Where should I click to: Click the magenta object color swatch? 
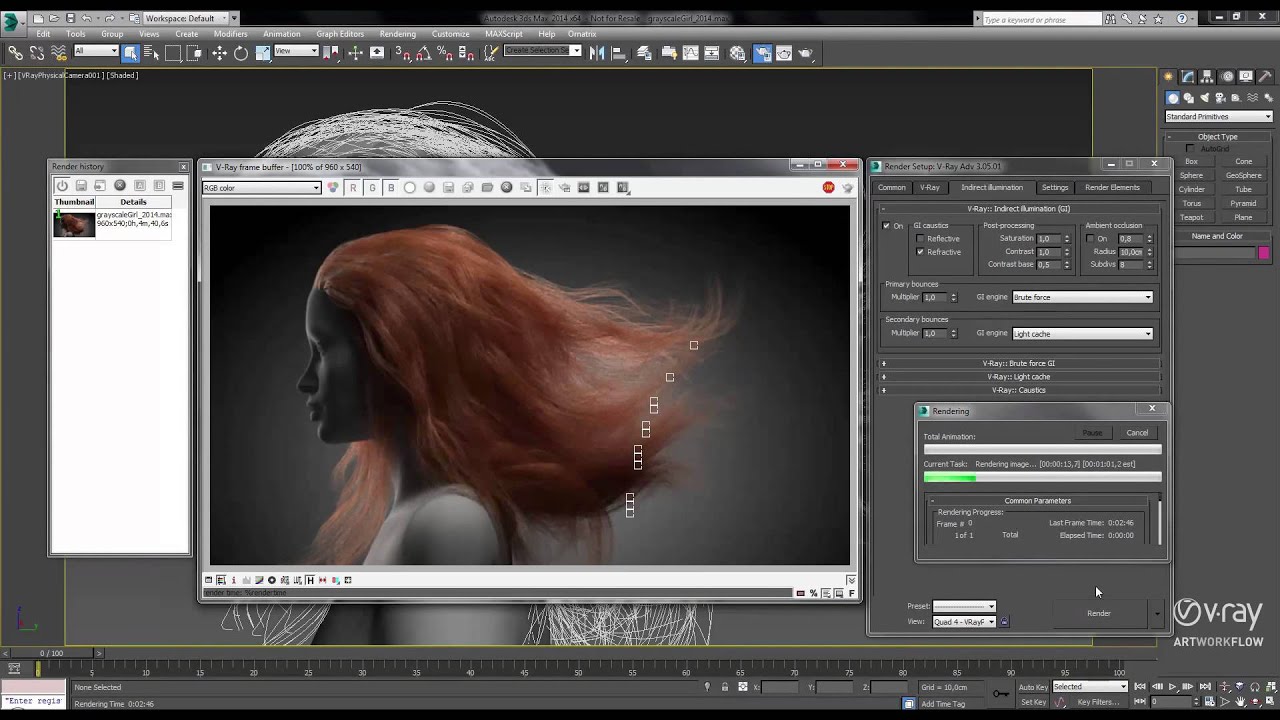(1264, 253)
